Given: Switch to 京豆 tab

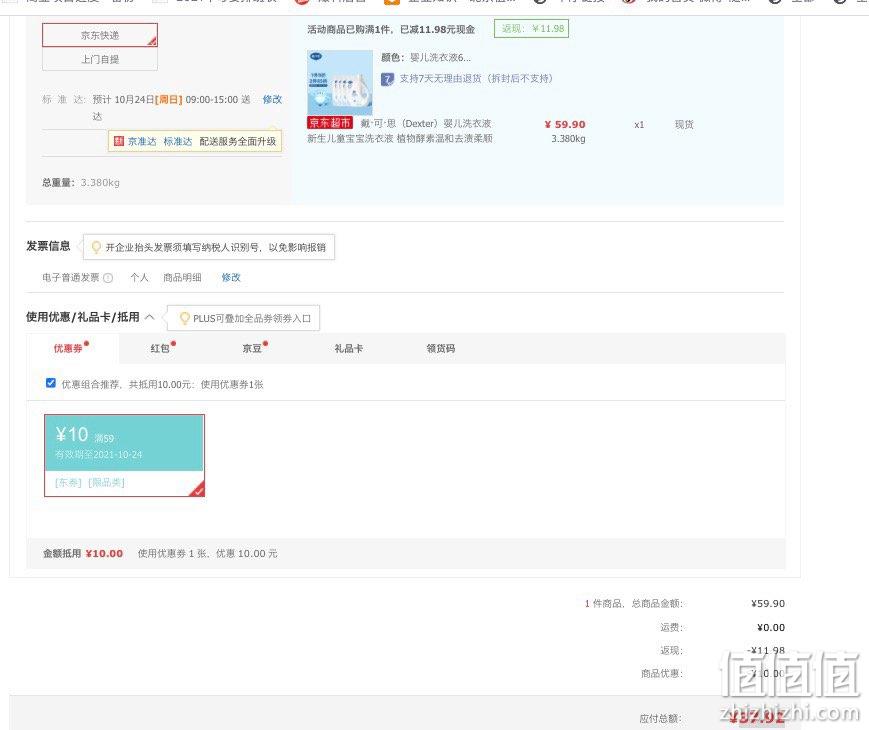Looking at the screenshot, I should [252, 348].
